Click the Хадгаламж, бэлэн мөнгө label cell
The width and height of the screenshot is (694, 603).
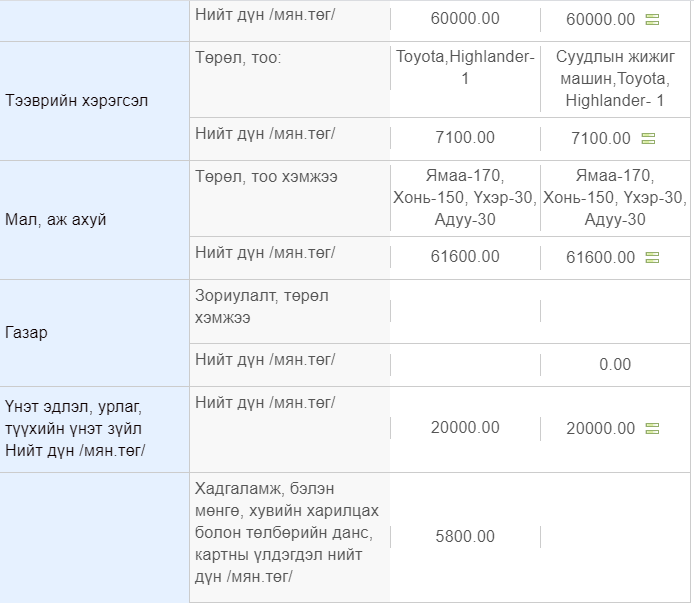point(289,533)
